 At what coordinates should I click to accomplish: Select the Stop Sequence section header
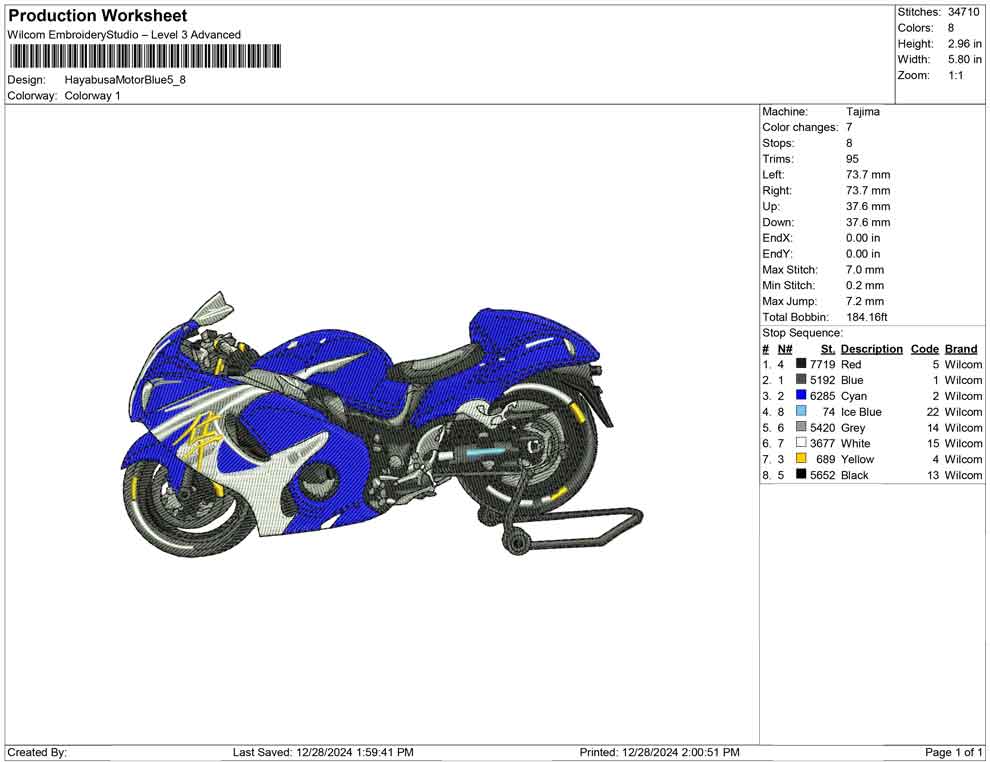point(802,332)
